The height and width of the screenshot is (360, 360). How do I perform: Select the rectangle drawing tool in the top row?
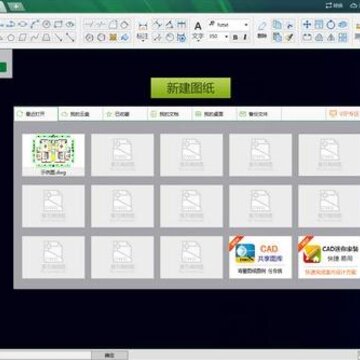click(58, 24)
